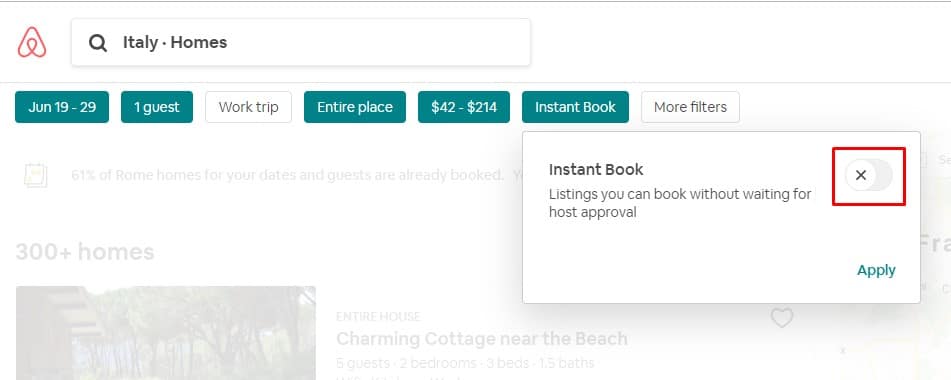The image size is (951, 380).
Task: Click the search magnifier icon
Action: [x=98, y=42]
